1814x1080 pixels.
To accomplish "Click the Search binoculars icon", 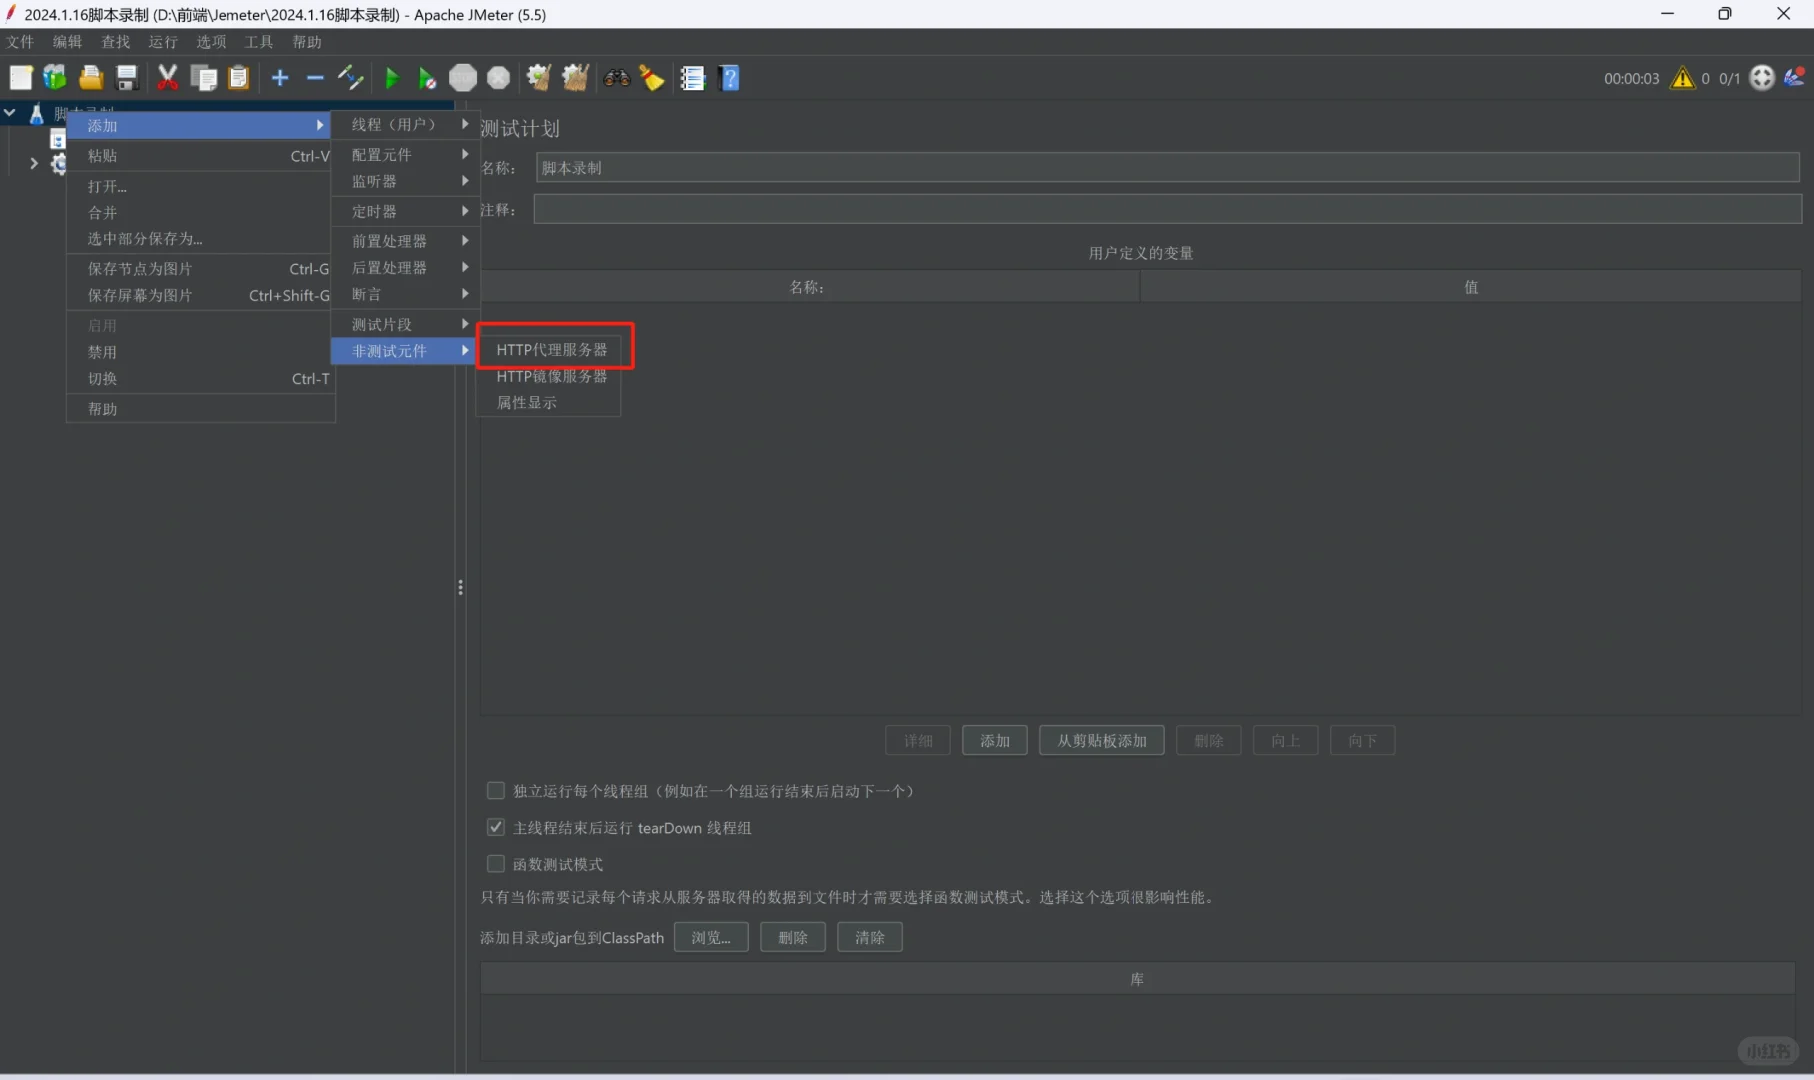I will pyautogui.click(x=617, y=78).
